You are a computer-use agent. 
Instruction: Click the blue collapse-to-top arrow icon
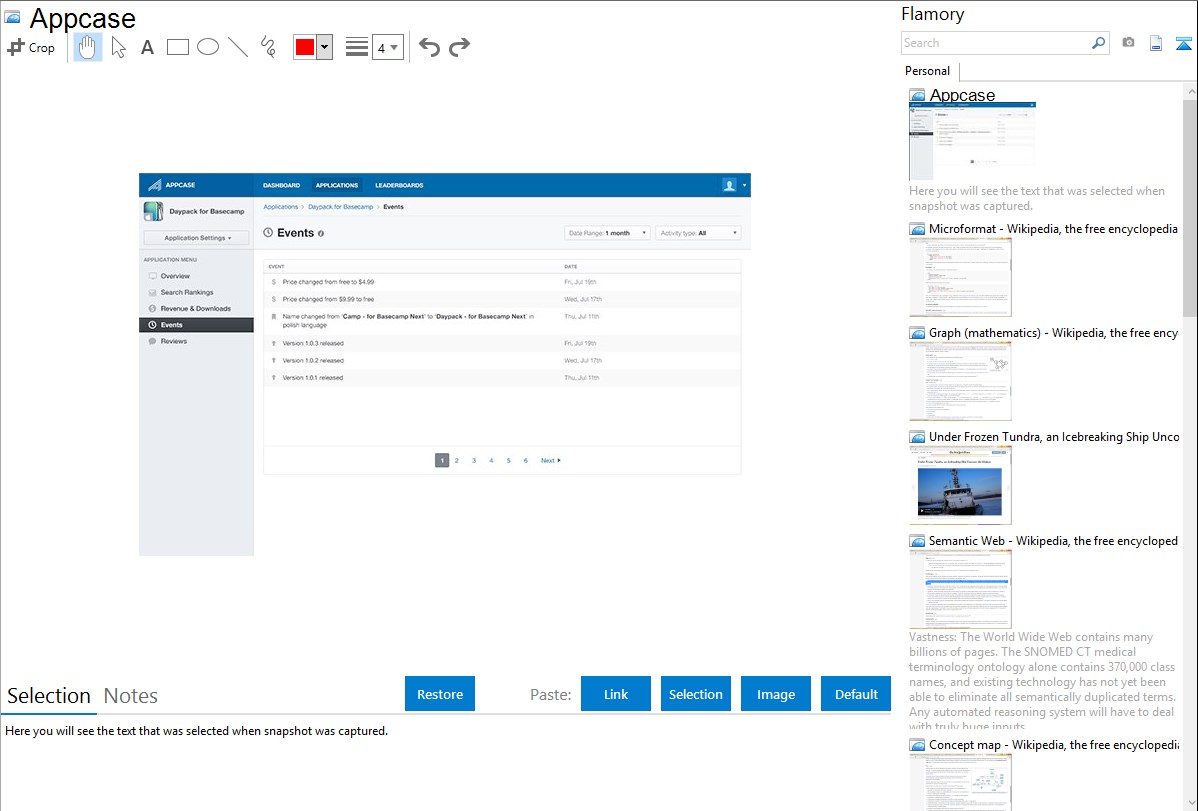1183,43
